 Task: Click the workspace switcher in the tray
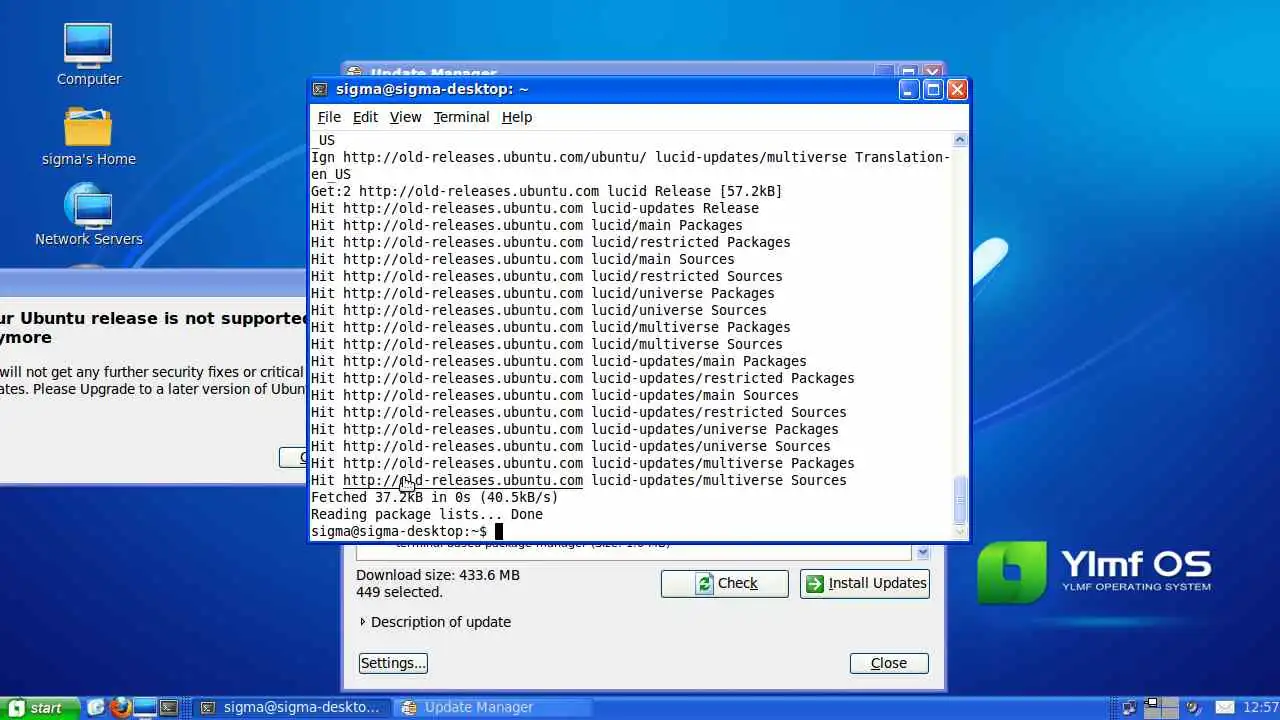click(x=1161, y=707)
